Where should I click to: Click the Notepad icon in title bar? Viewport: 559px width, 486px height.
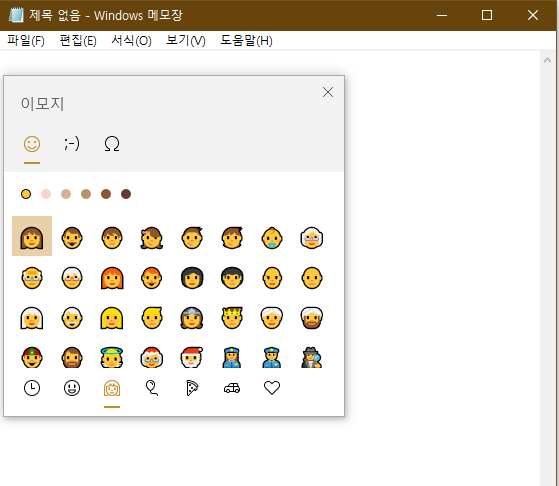16,15
